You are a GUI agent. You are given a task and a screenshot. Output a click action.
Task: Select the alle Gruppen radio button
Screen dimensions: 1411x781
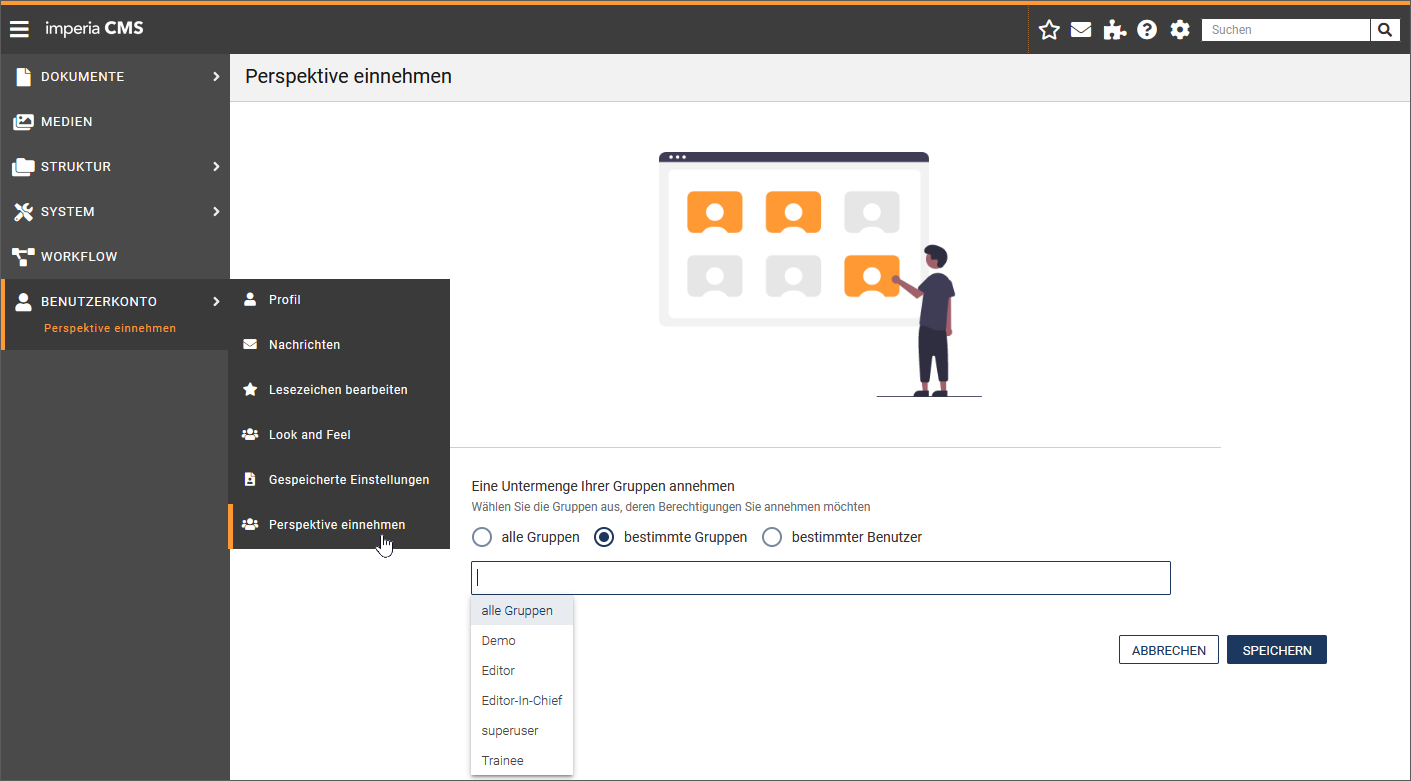tap(482, 537)
